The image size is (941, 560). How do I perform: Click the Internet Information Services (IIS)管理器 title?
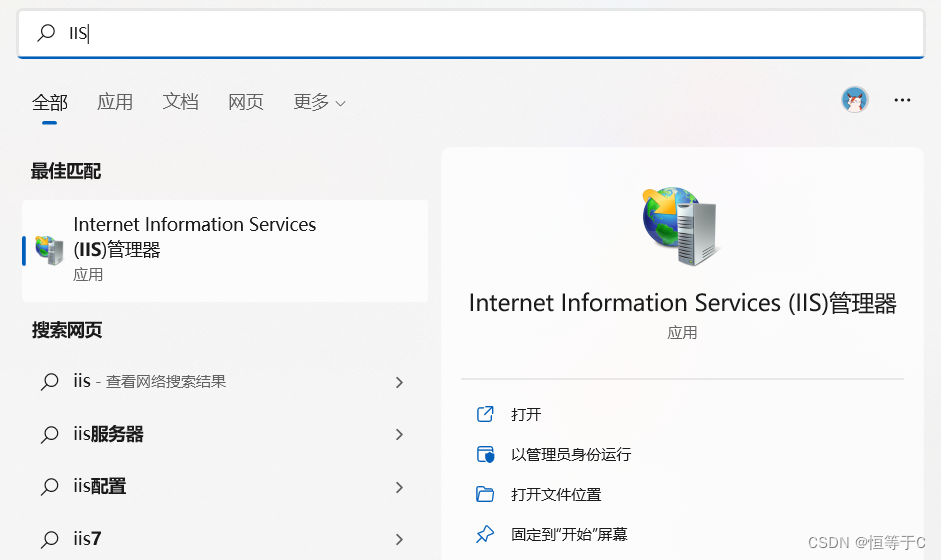[682, 303]
